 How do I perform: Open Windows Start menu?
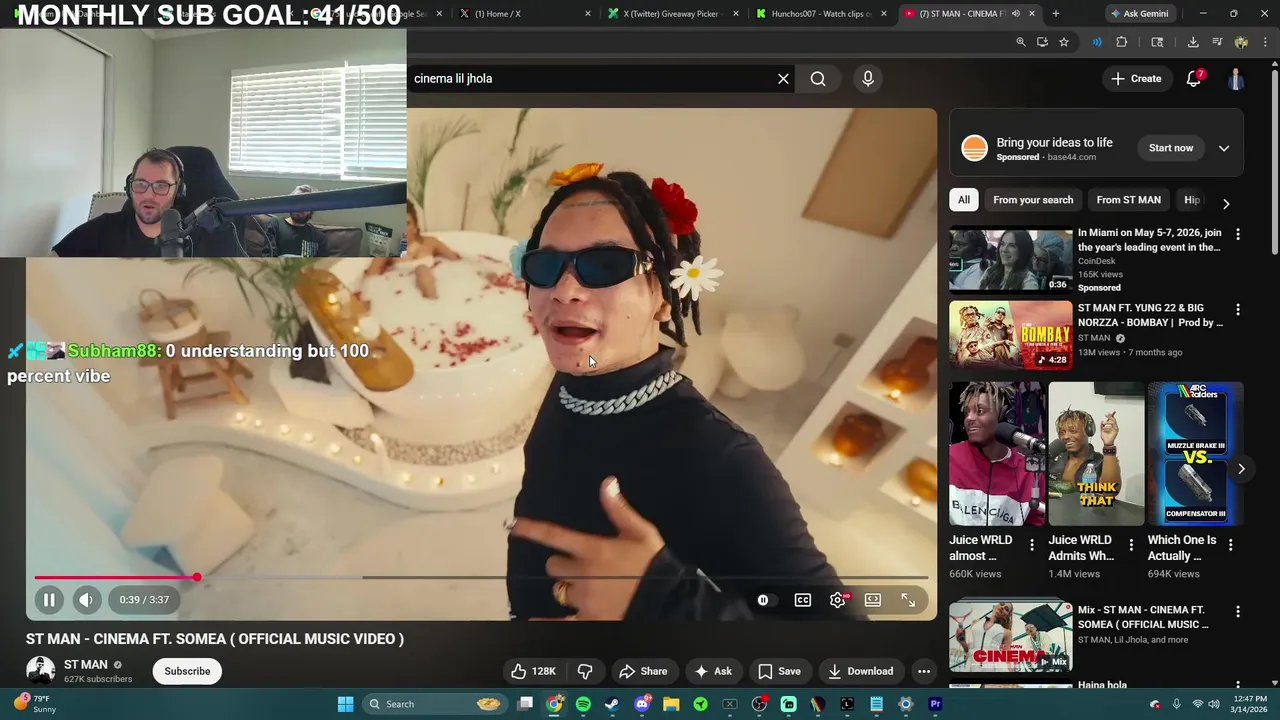click(345, 704)
